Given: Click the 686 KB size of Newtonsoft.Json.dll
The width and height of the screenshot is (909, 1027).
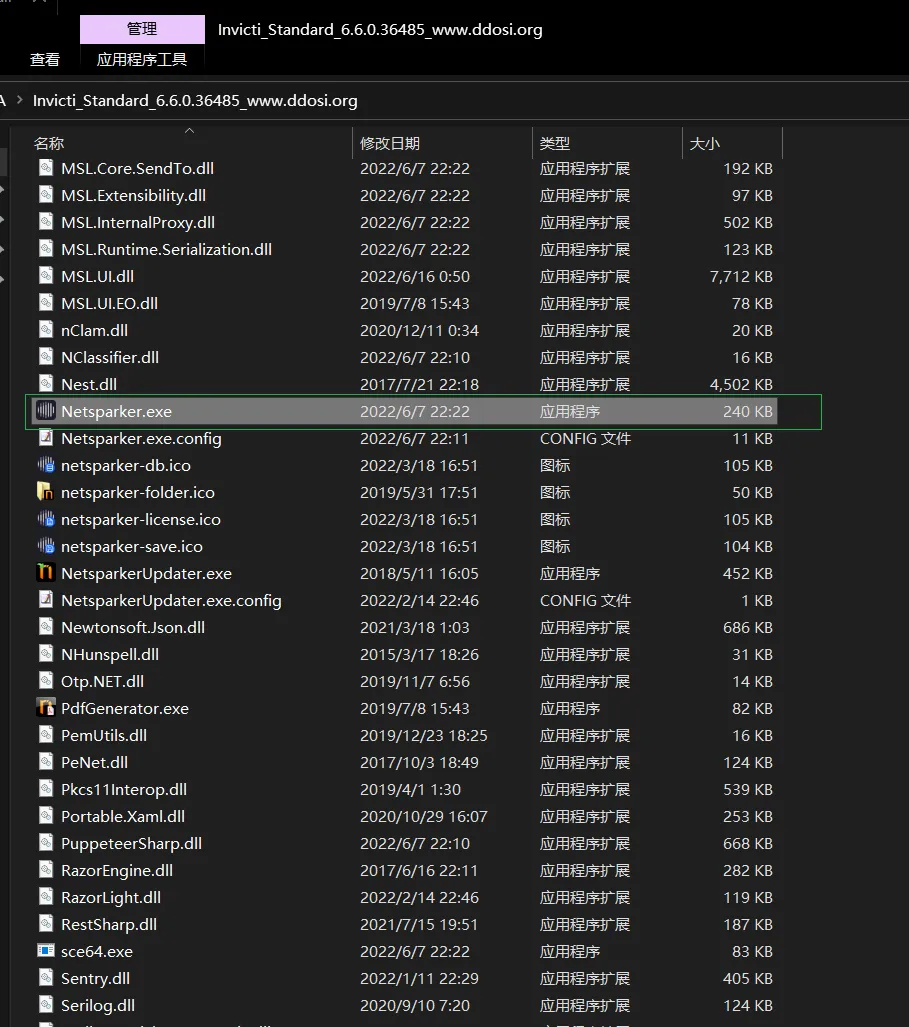Looking at the screenshot, I should tap(748, 627).
